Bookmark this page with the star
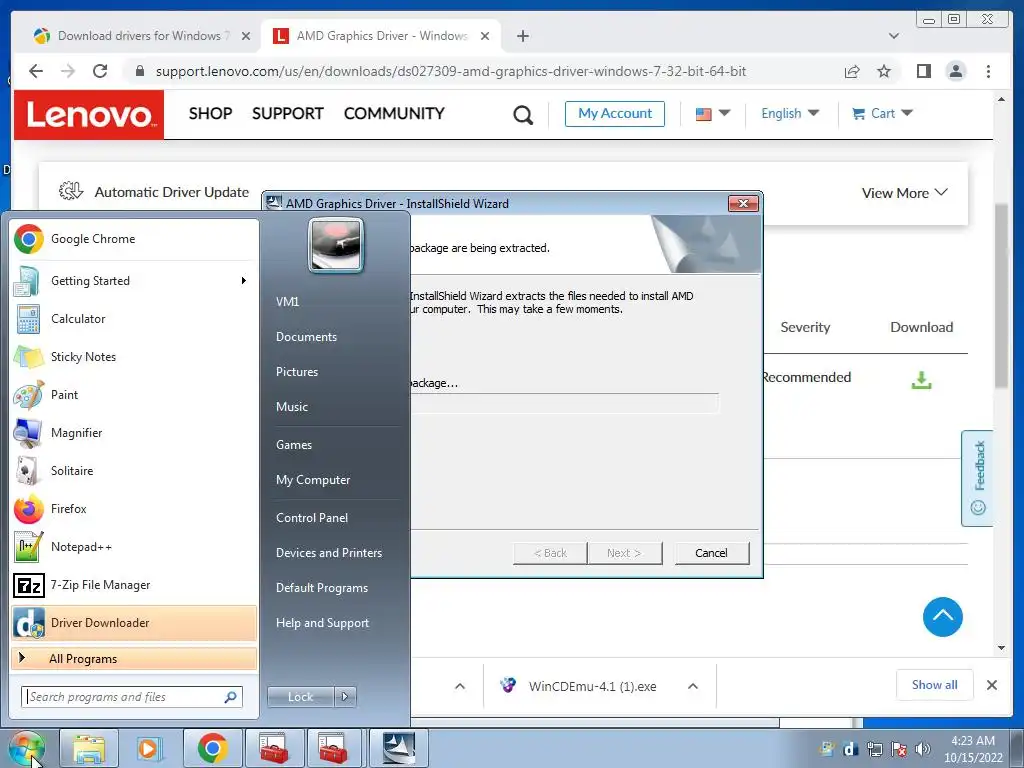Image resolution: width=1024 pixels, height=768 pixels. pos(884,71)
